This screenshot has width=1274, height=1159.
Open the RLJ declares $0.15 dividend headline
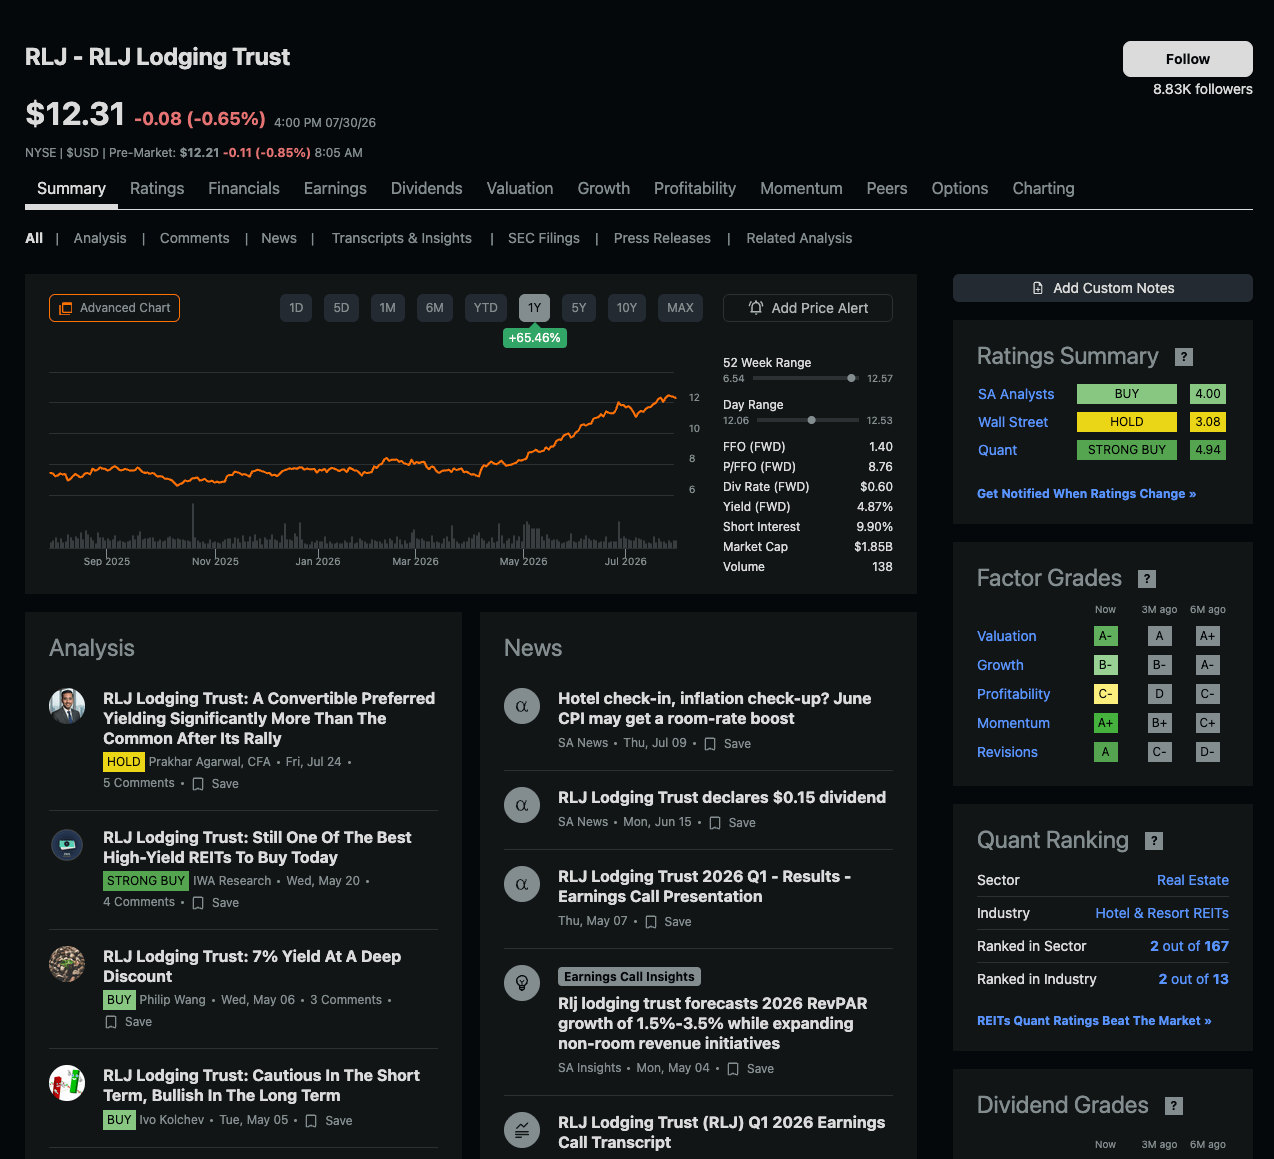pos(722,797)
